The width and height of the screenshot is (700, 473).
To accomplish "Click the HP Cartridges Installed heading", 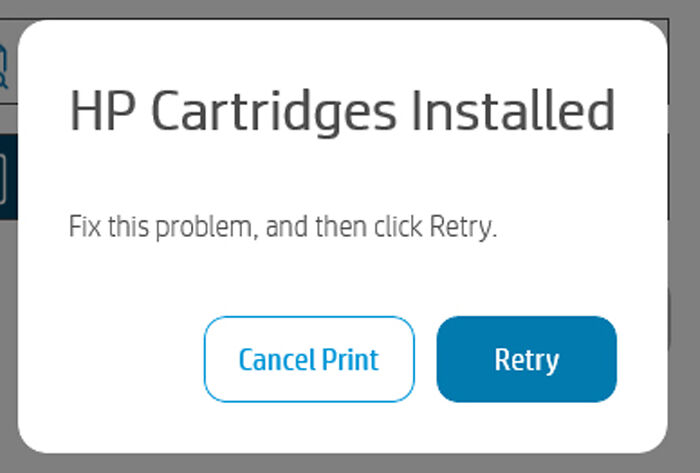I will pos(342,111).
